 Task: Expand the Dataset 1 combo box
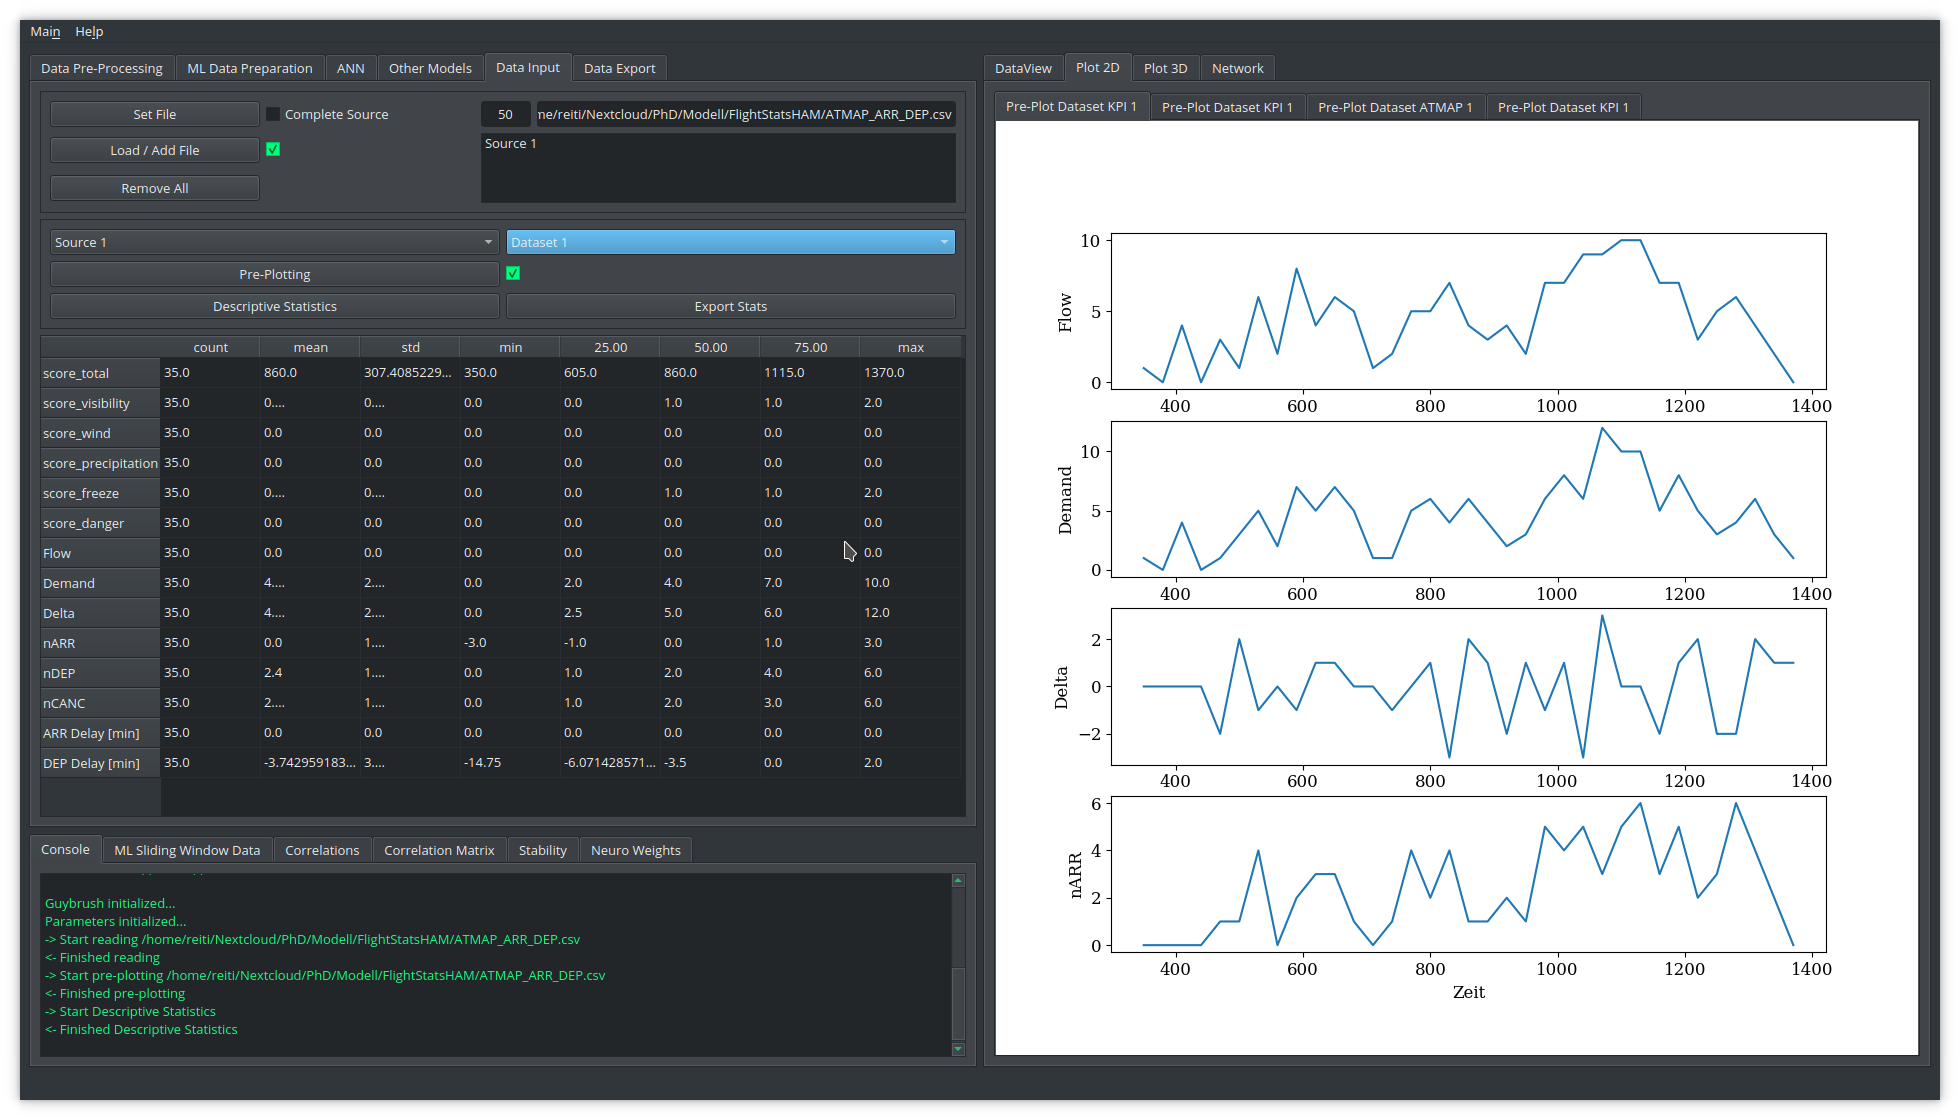tap(730, 243)
